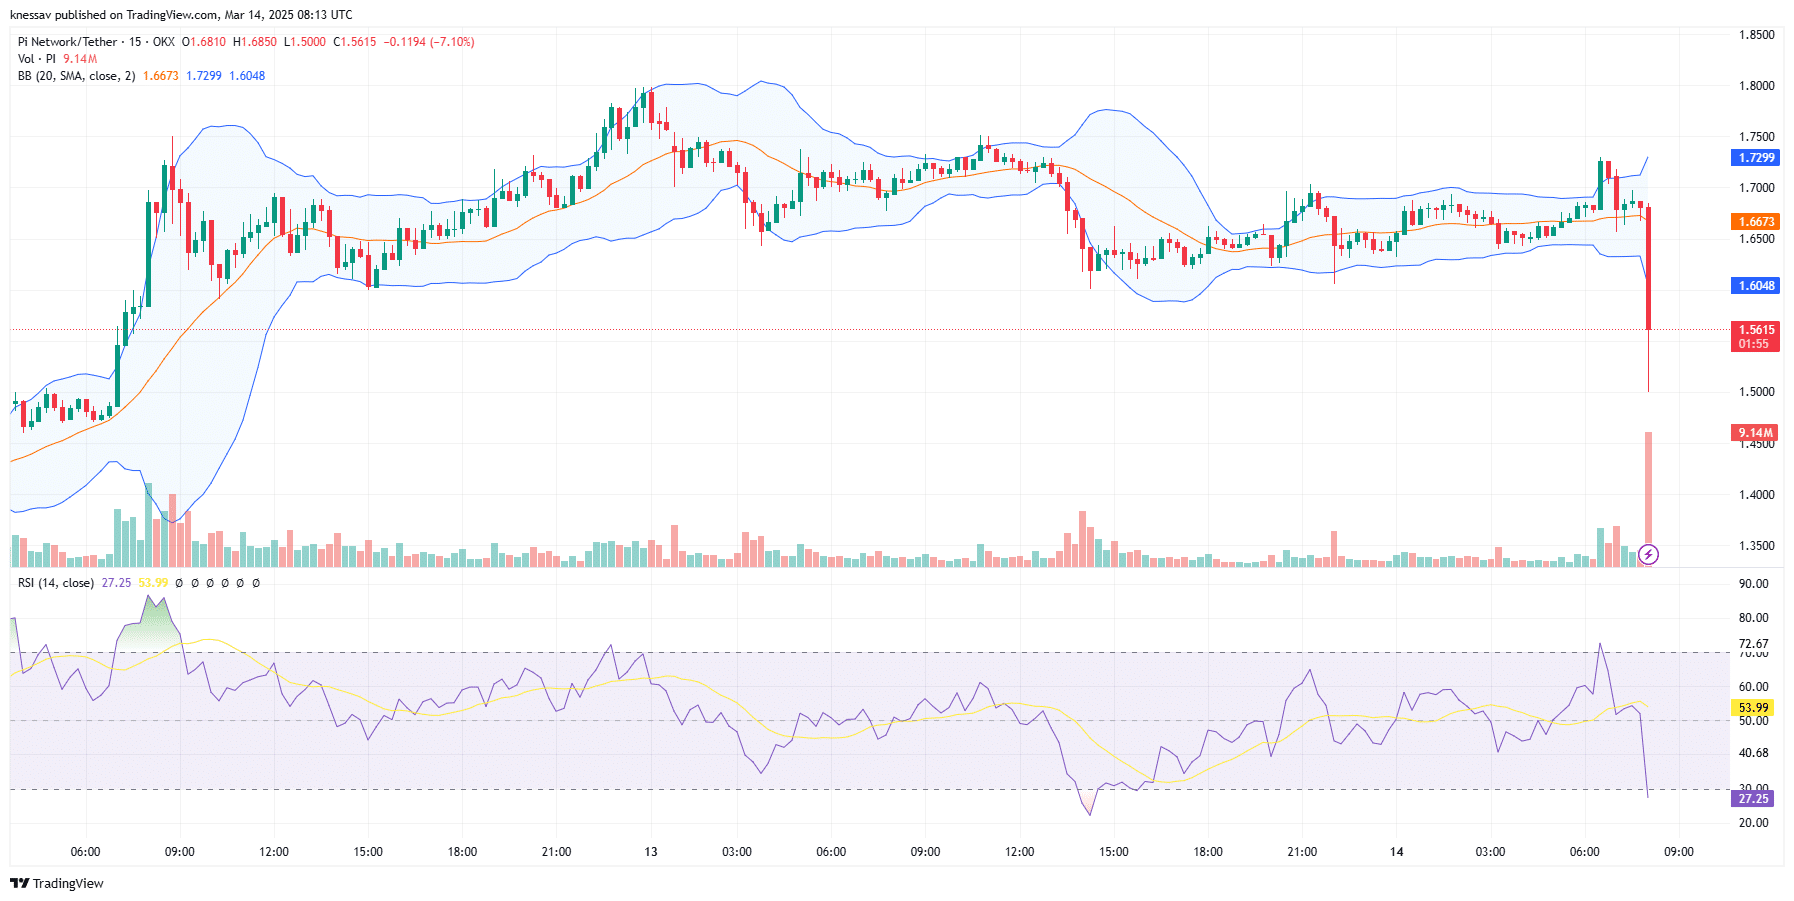The width and height of the screenshot is (1794, 901).
Task: Select the Vol · PI indicator label
Action: point(37,59)
